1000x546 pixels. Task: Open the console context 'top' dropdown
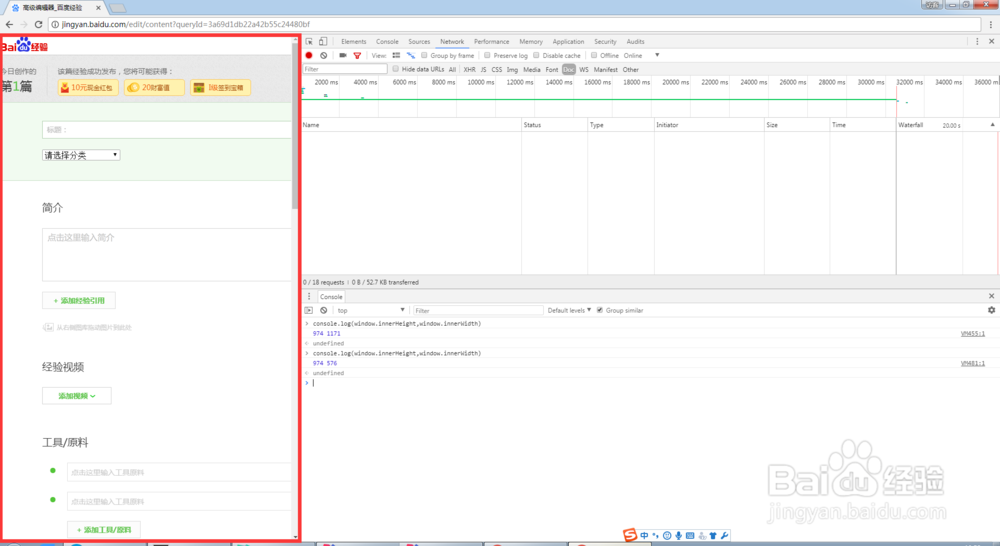point(371,311)
